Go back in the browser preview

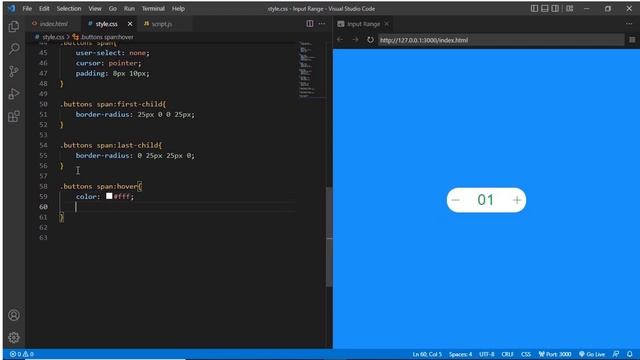point(340,40)
